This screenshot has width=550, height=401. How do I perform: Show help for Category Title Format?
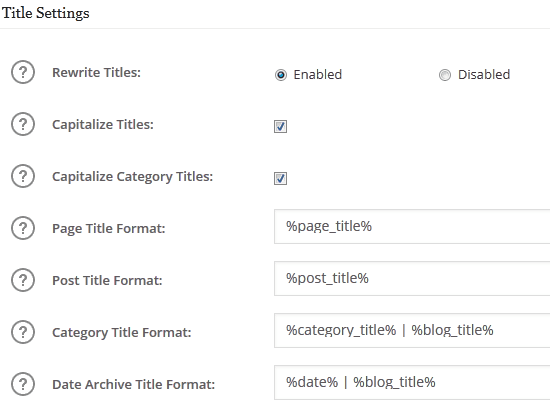23,332
